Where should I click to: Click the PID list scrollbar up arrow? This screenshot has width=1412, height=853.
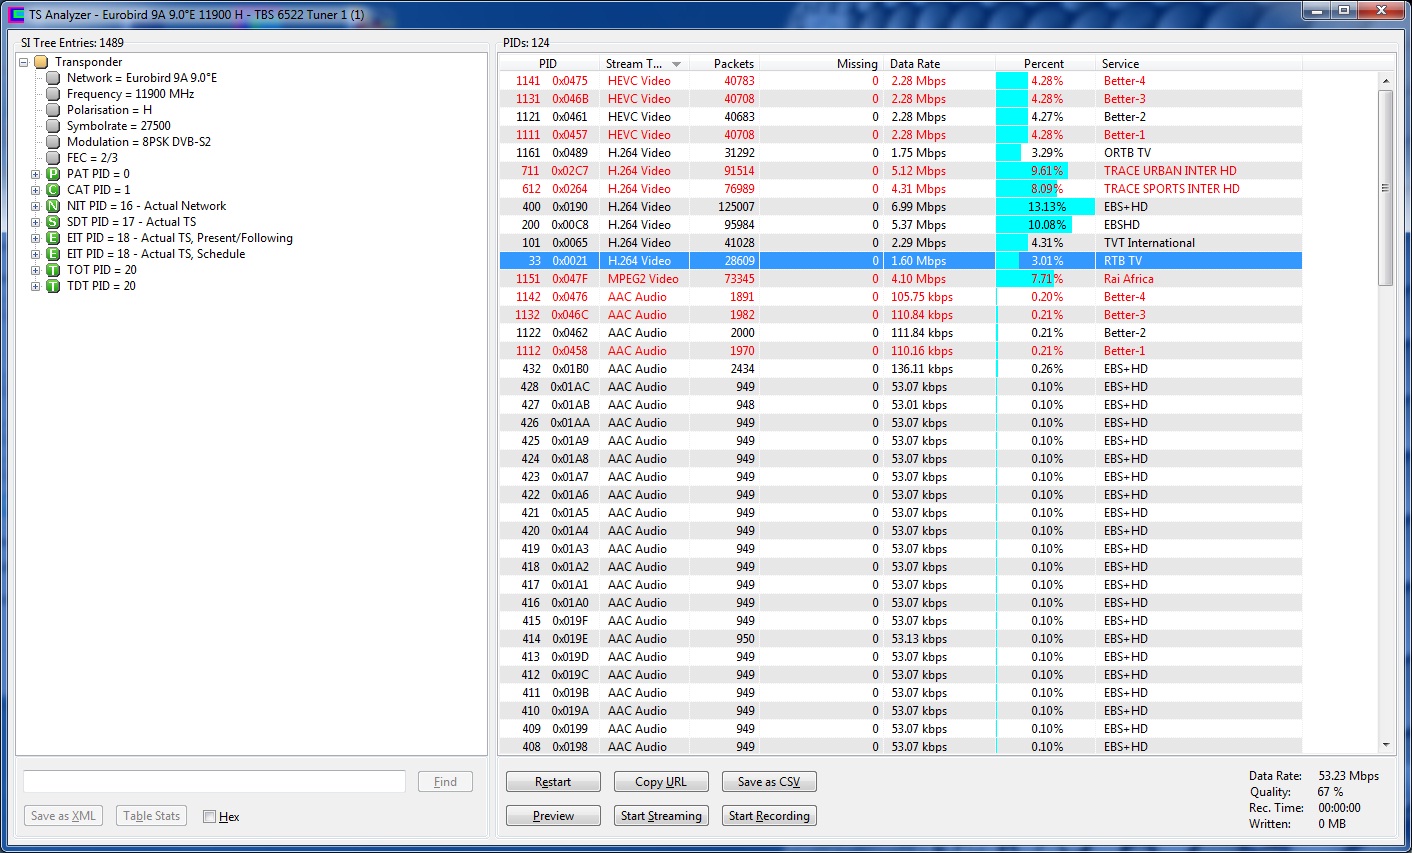(x=1386, y=81)
